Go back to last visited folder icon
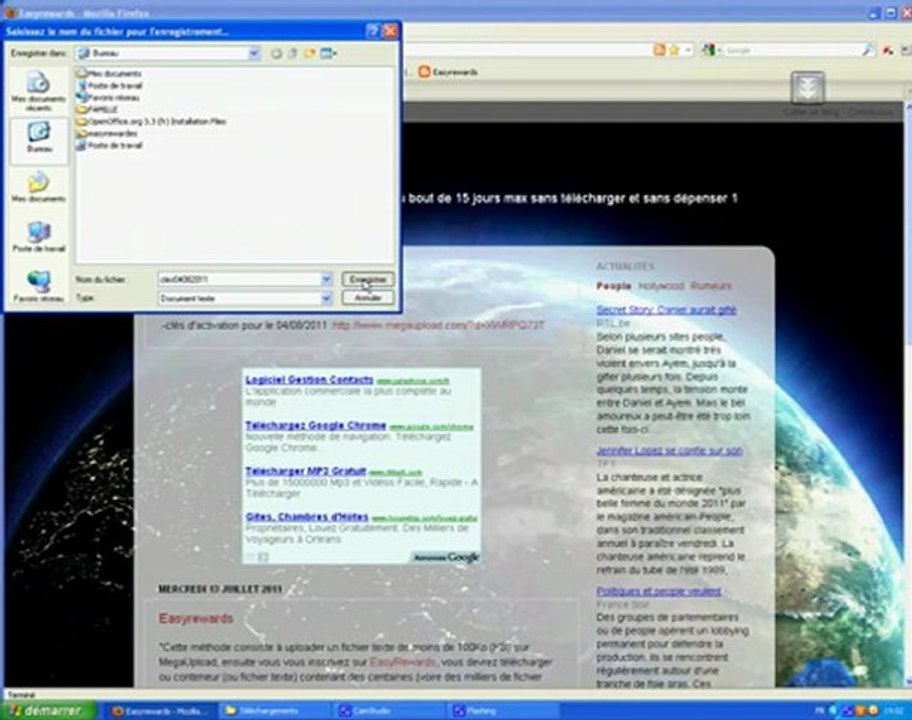Image resolution: width=912 pixels, height=720 pixels. point(276,54)
